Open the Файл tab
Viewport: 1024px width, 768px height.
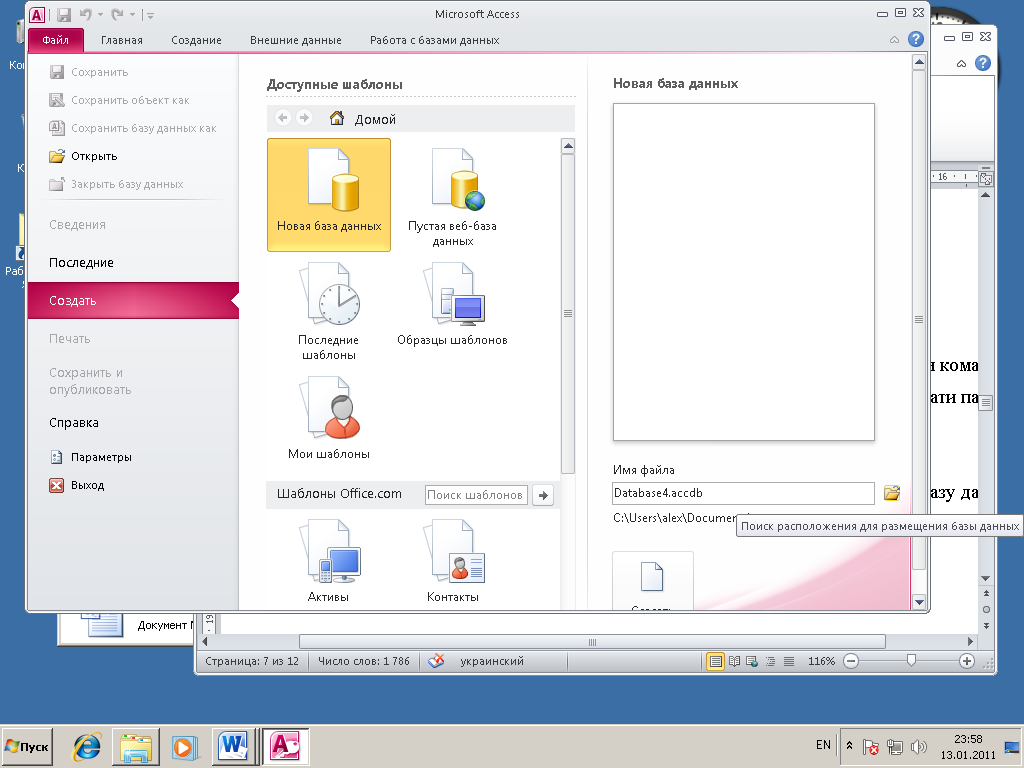56,40
